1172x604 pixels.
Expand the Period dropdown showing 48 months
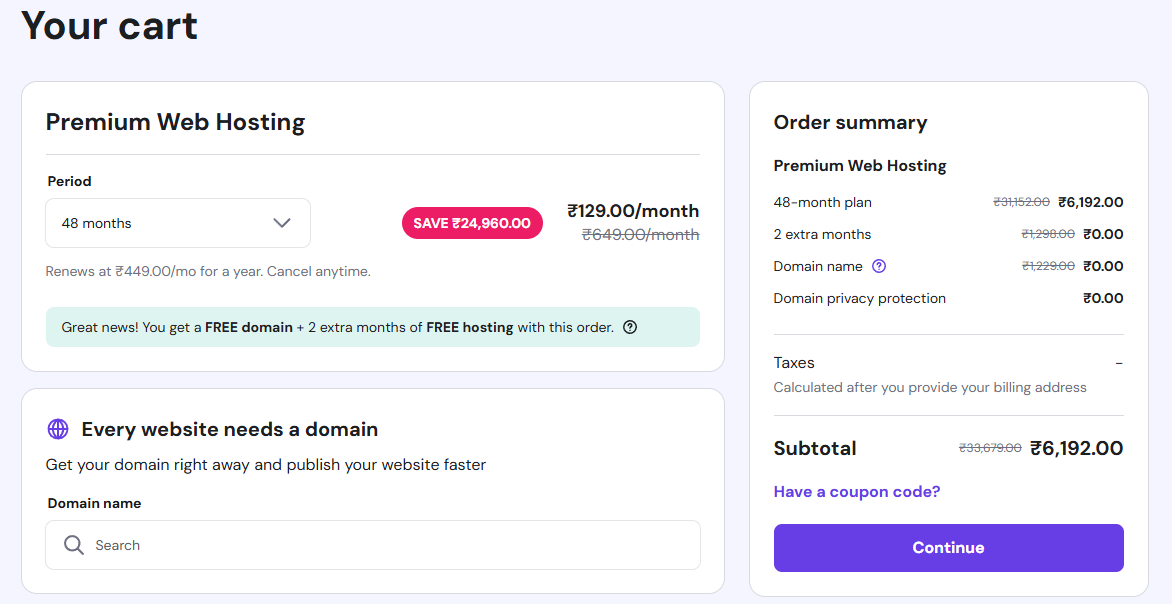point(177,223)
